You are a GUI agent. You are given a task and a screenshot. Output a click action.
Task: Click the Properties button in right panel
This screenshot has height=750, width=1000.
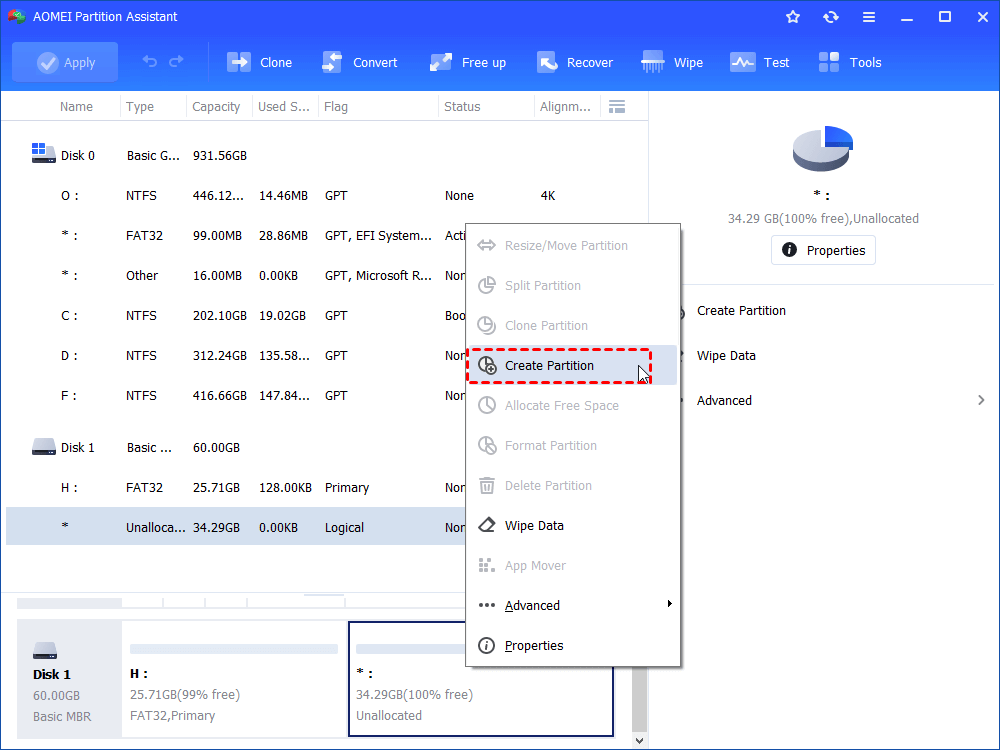coord(823,250)
